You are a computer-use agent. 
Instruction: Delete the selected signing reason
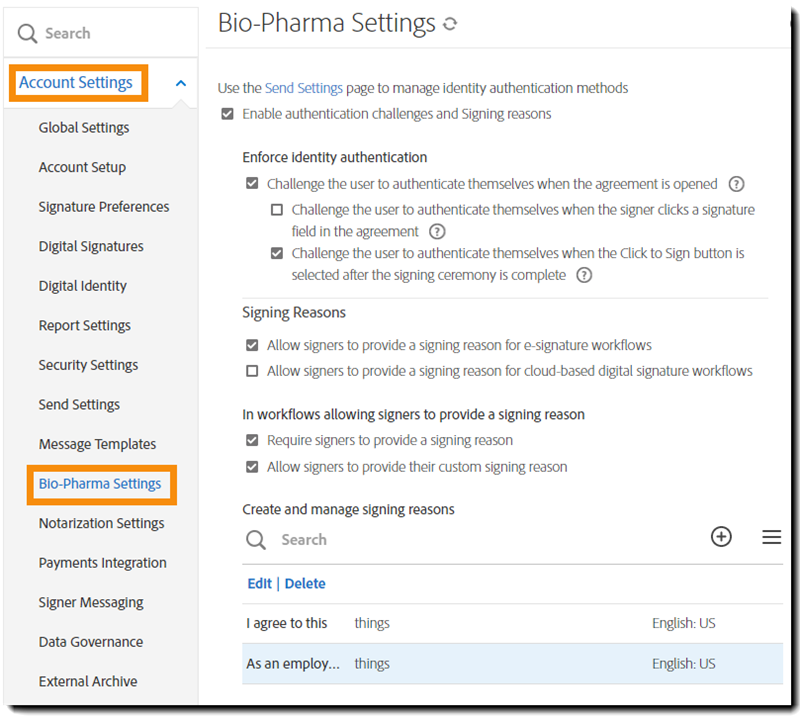pyautogui.click(x=305, y=583)
